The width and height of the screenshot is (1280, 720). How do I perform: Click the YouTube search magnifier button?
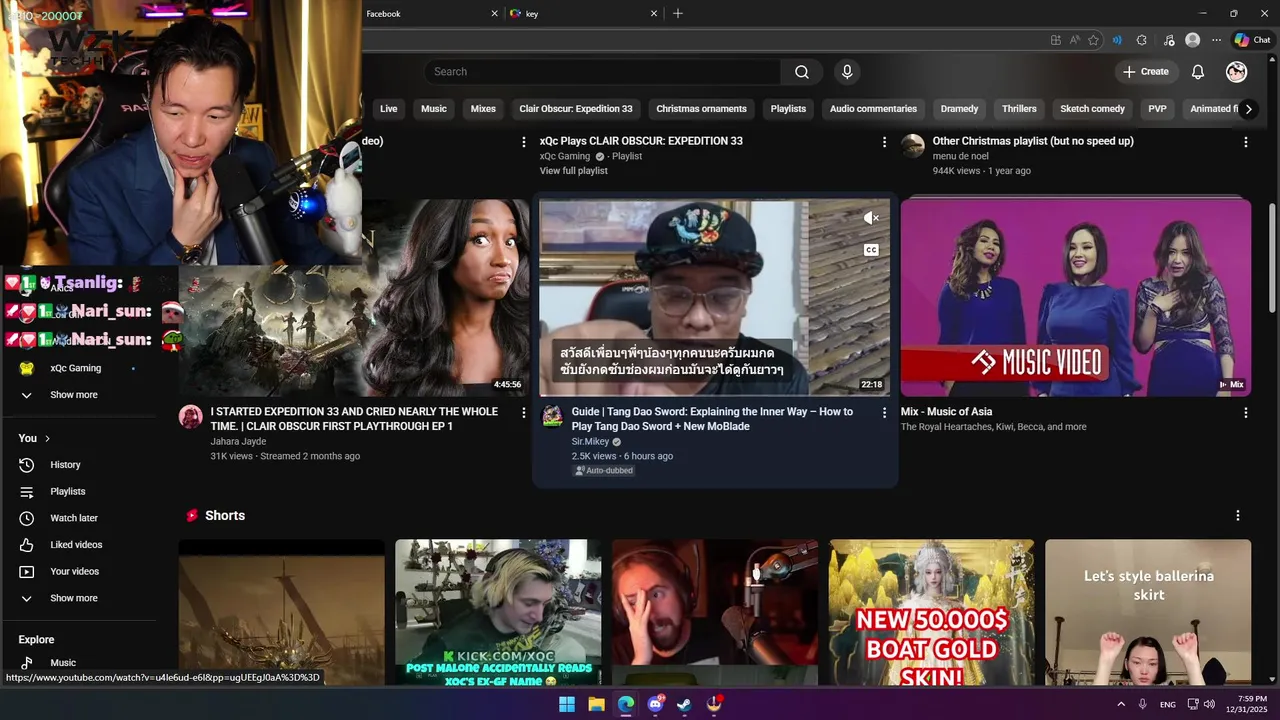(x=801, y=72)
